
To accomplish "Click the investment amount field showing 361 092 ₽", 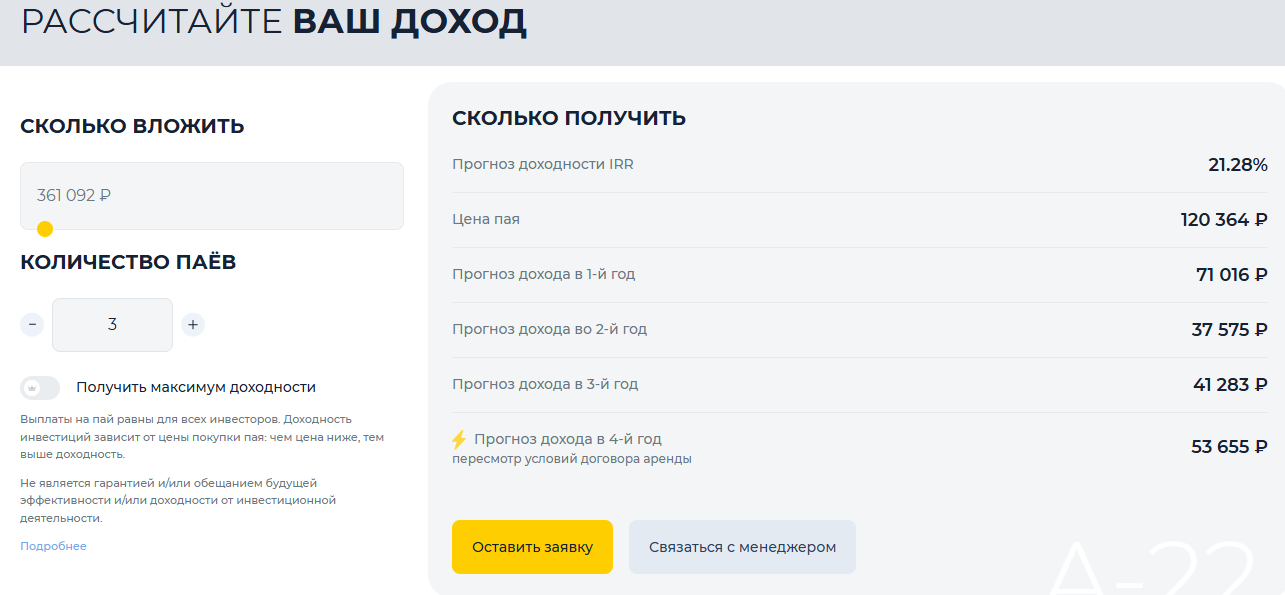I will (211, 195).
